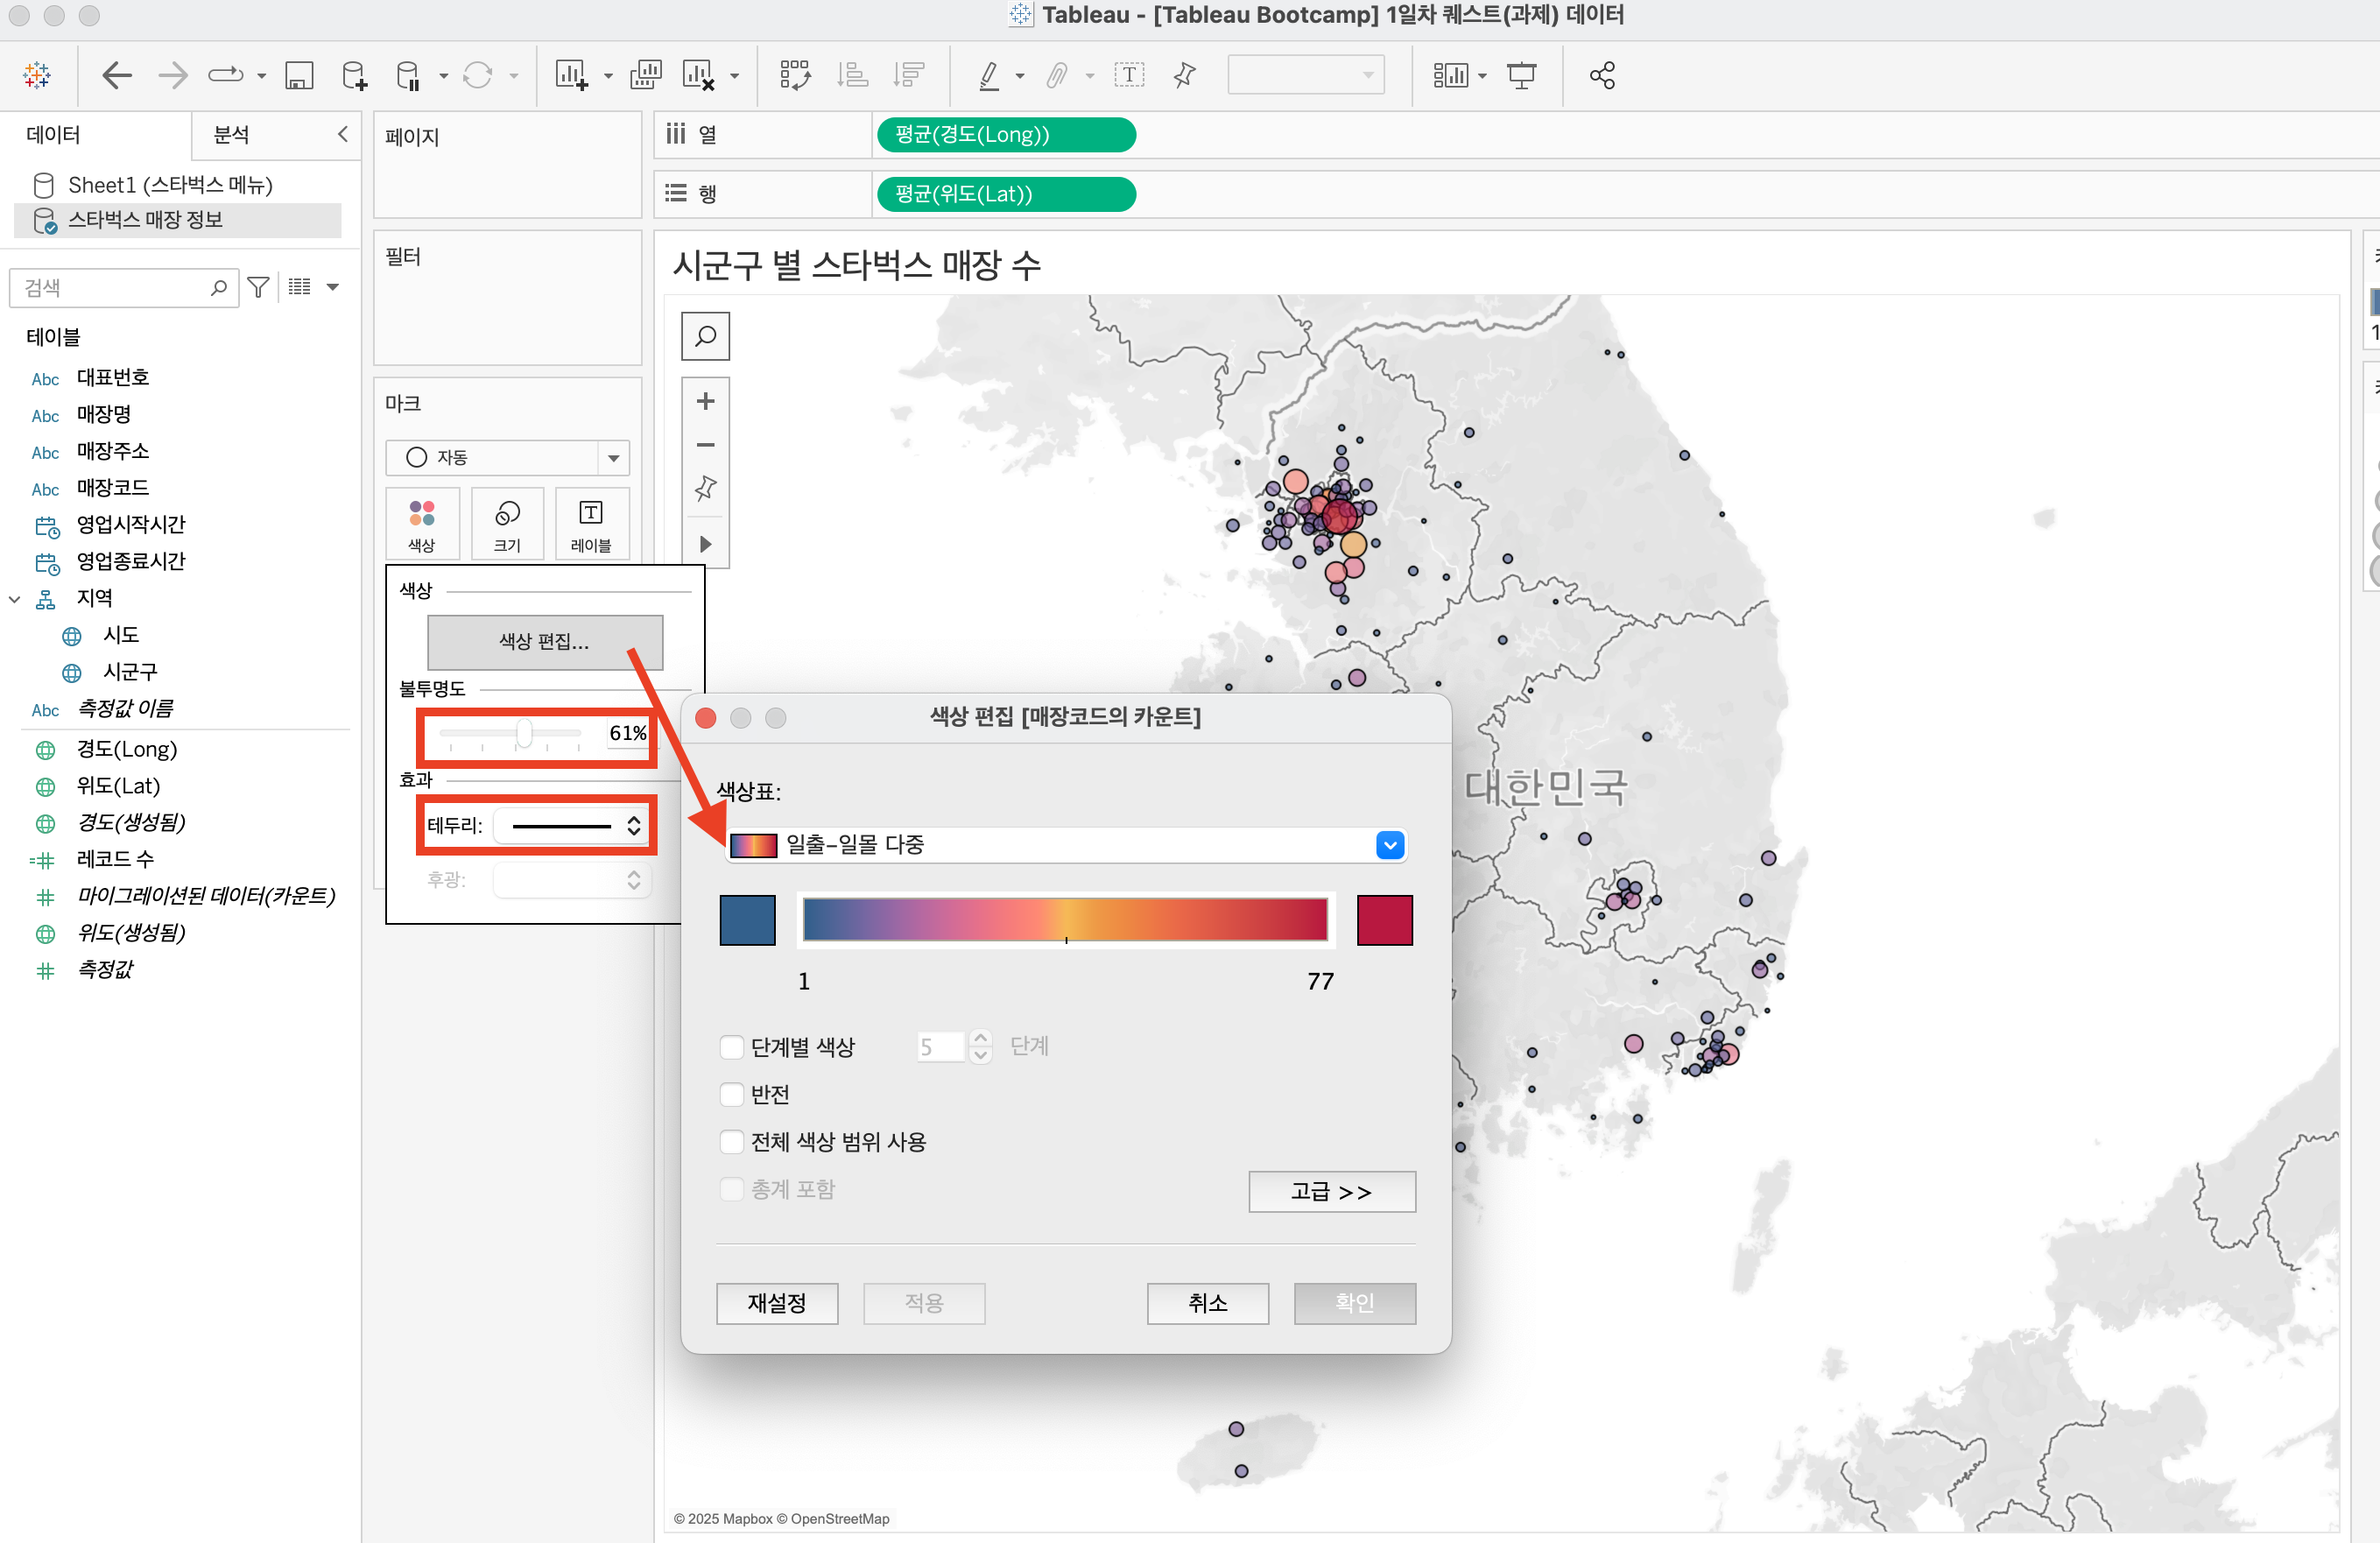Click the presentation mode icon
The width and height of the screenshot is (2380, 1543).
click(x=1521, y=75)
